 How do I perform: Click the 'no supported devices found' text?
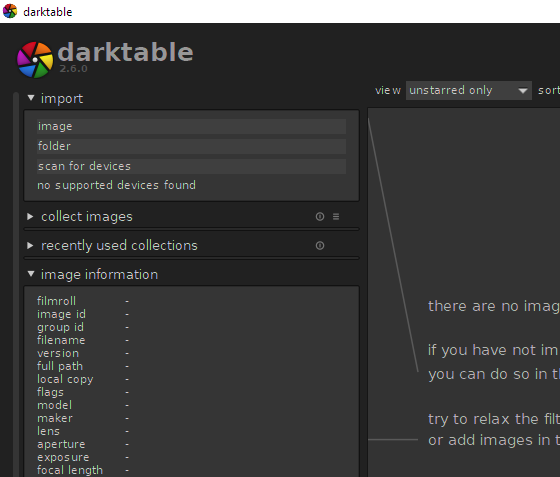click(x=116, y=185)
